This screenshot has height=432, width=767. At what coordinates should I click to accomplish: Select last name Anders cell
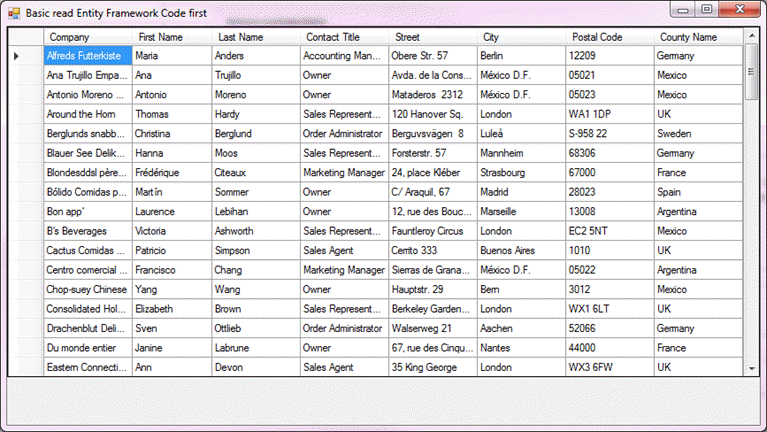tap(256, 56)
